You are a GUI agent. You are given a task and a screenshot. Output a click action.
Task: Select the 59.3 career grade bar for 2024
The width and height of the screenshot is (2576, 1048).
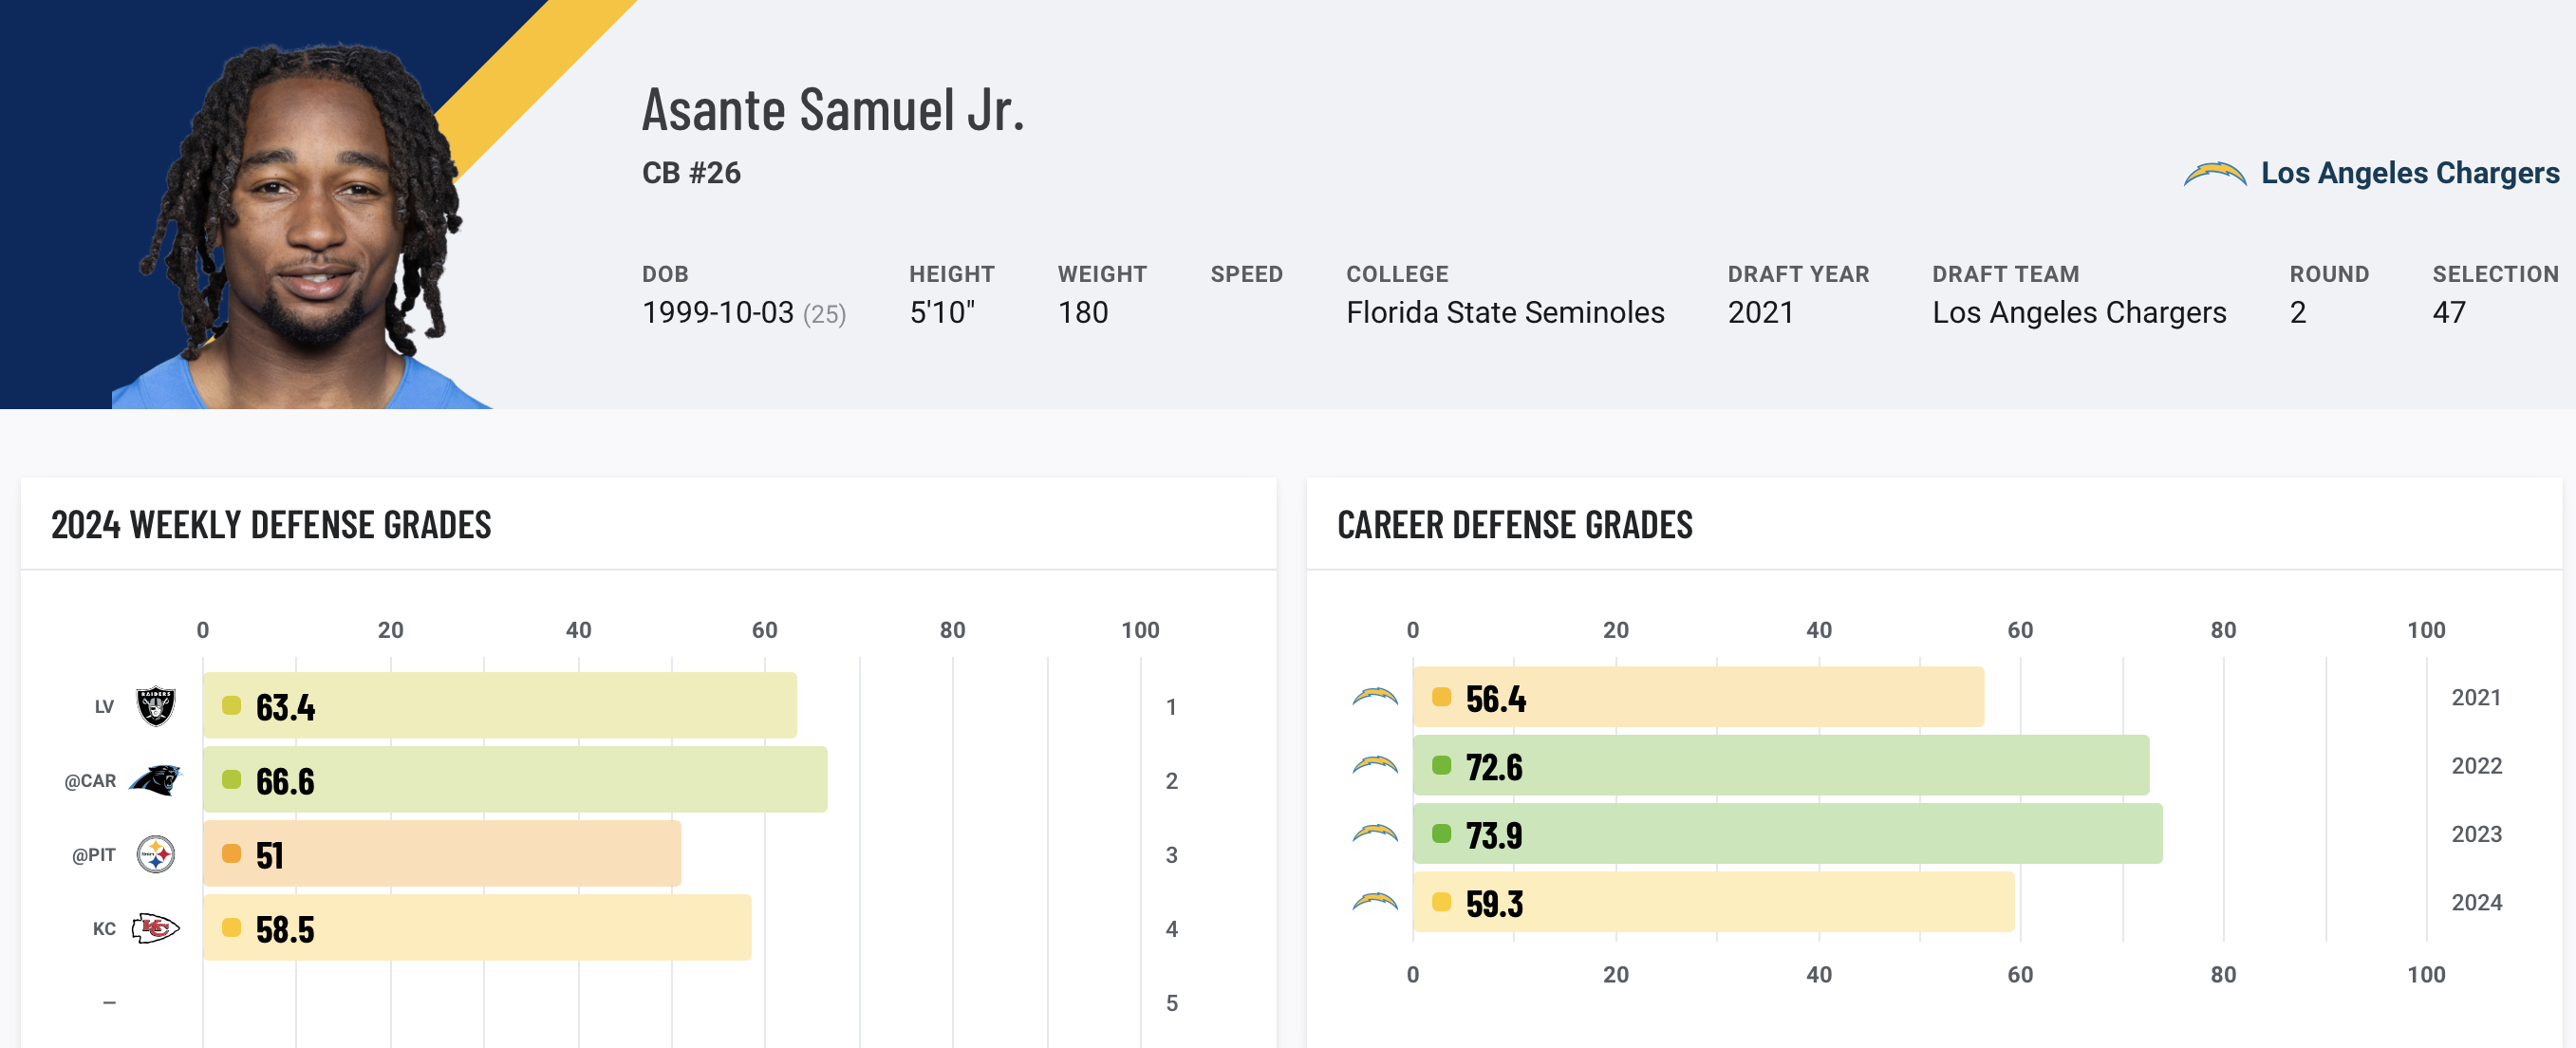click(1713, 902)
